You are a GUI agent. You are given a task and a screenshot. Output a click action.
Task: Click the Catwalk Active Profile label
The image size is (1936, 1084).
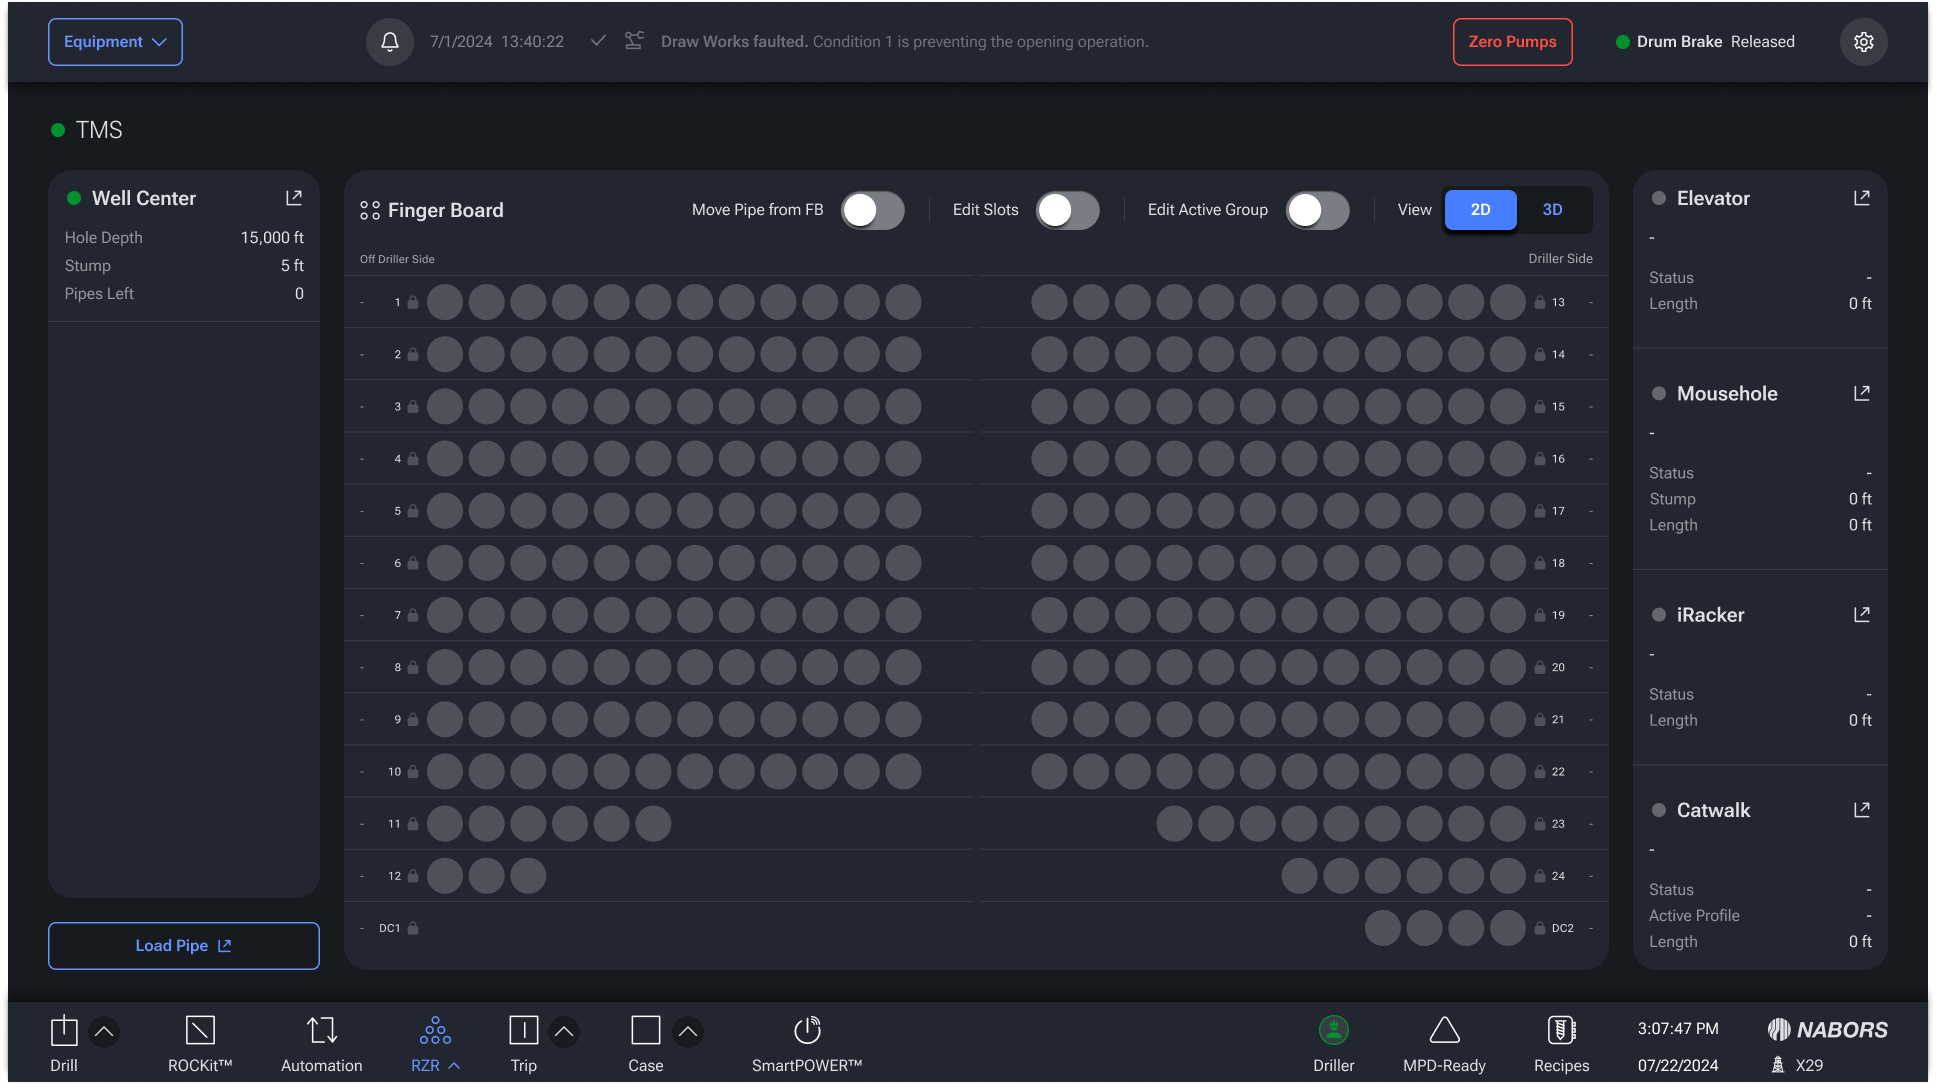1694,916
